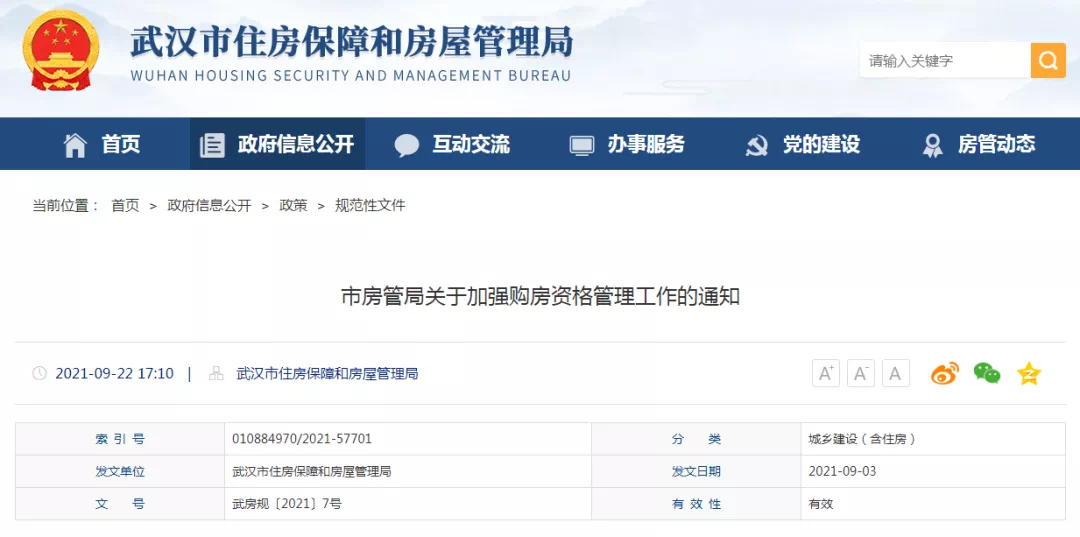Open the 房管动态 navigation item
This screenshot has height=537, width=1080.
pos(997,144)
